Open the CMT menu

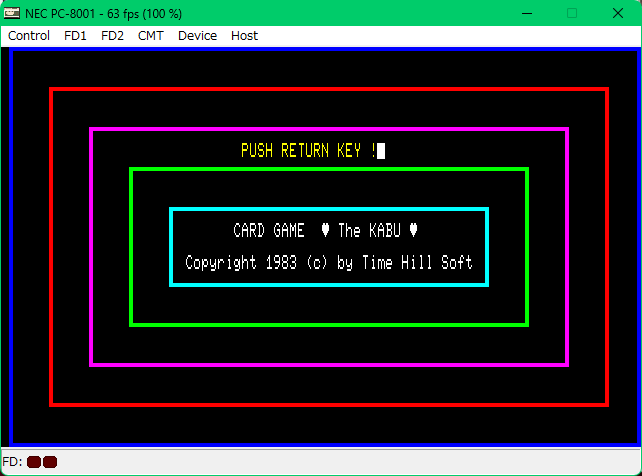pos(151,36)
